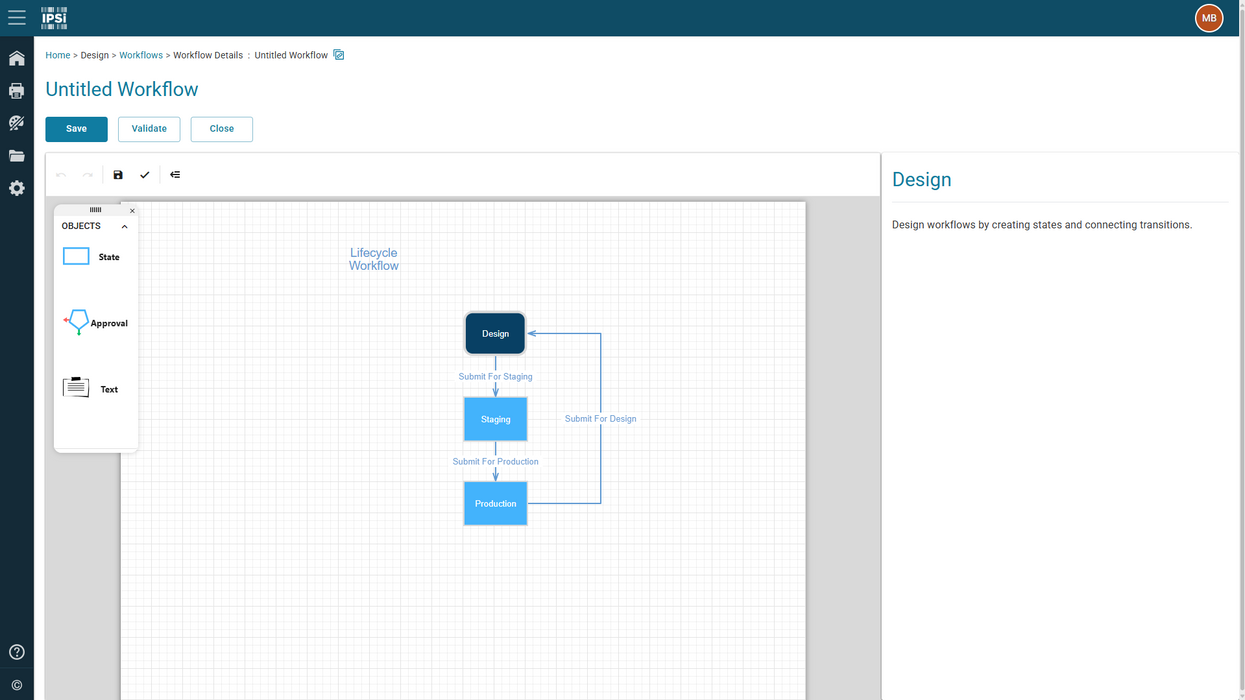The image size is (1245, 700).
Task: Select the State rectangle object icon
Action: click(76, 257)
